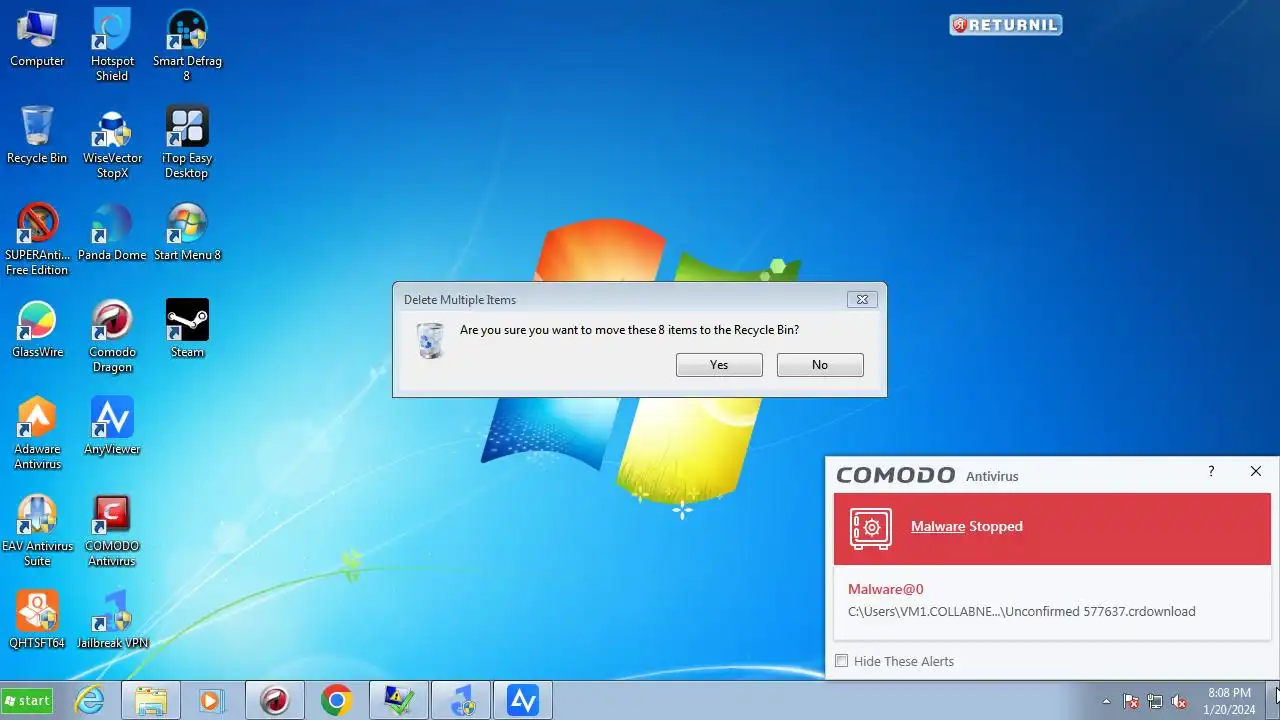Viewport: 1280px width, 720px height.
Task: Open Jailbreak VPN taskbar button
Action: pos(461,701)
